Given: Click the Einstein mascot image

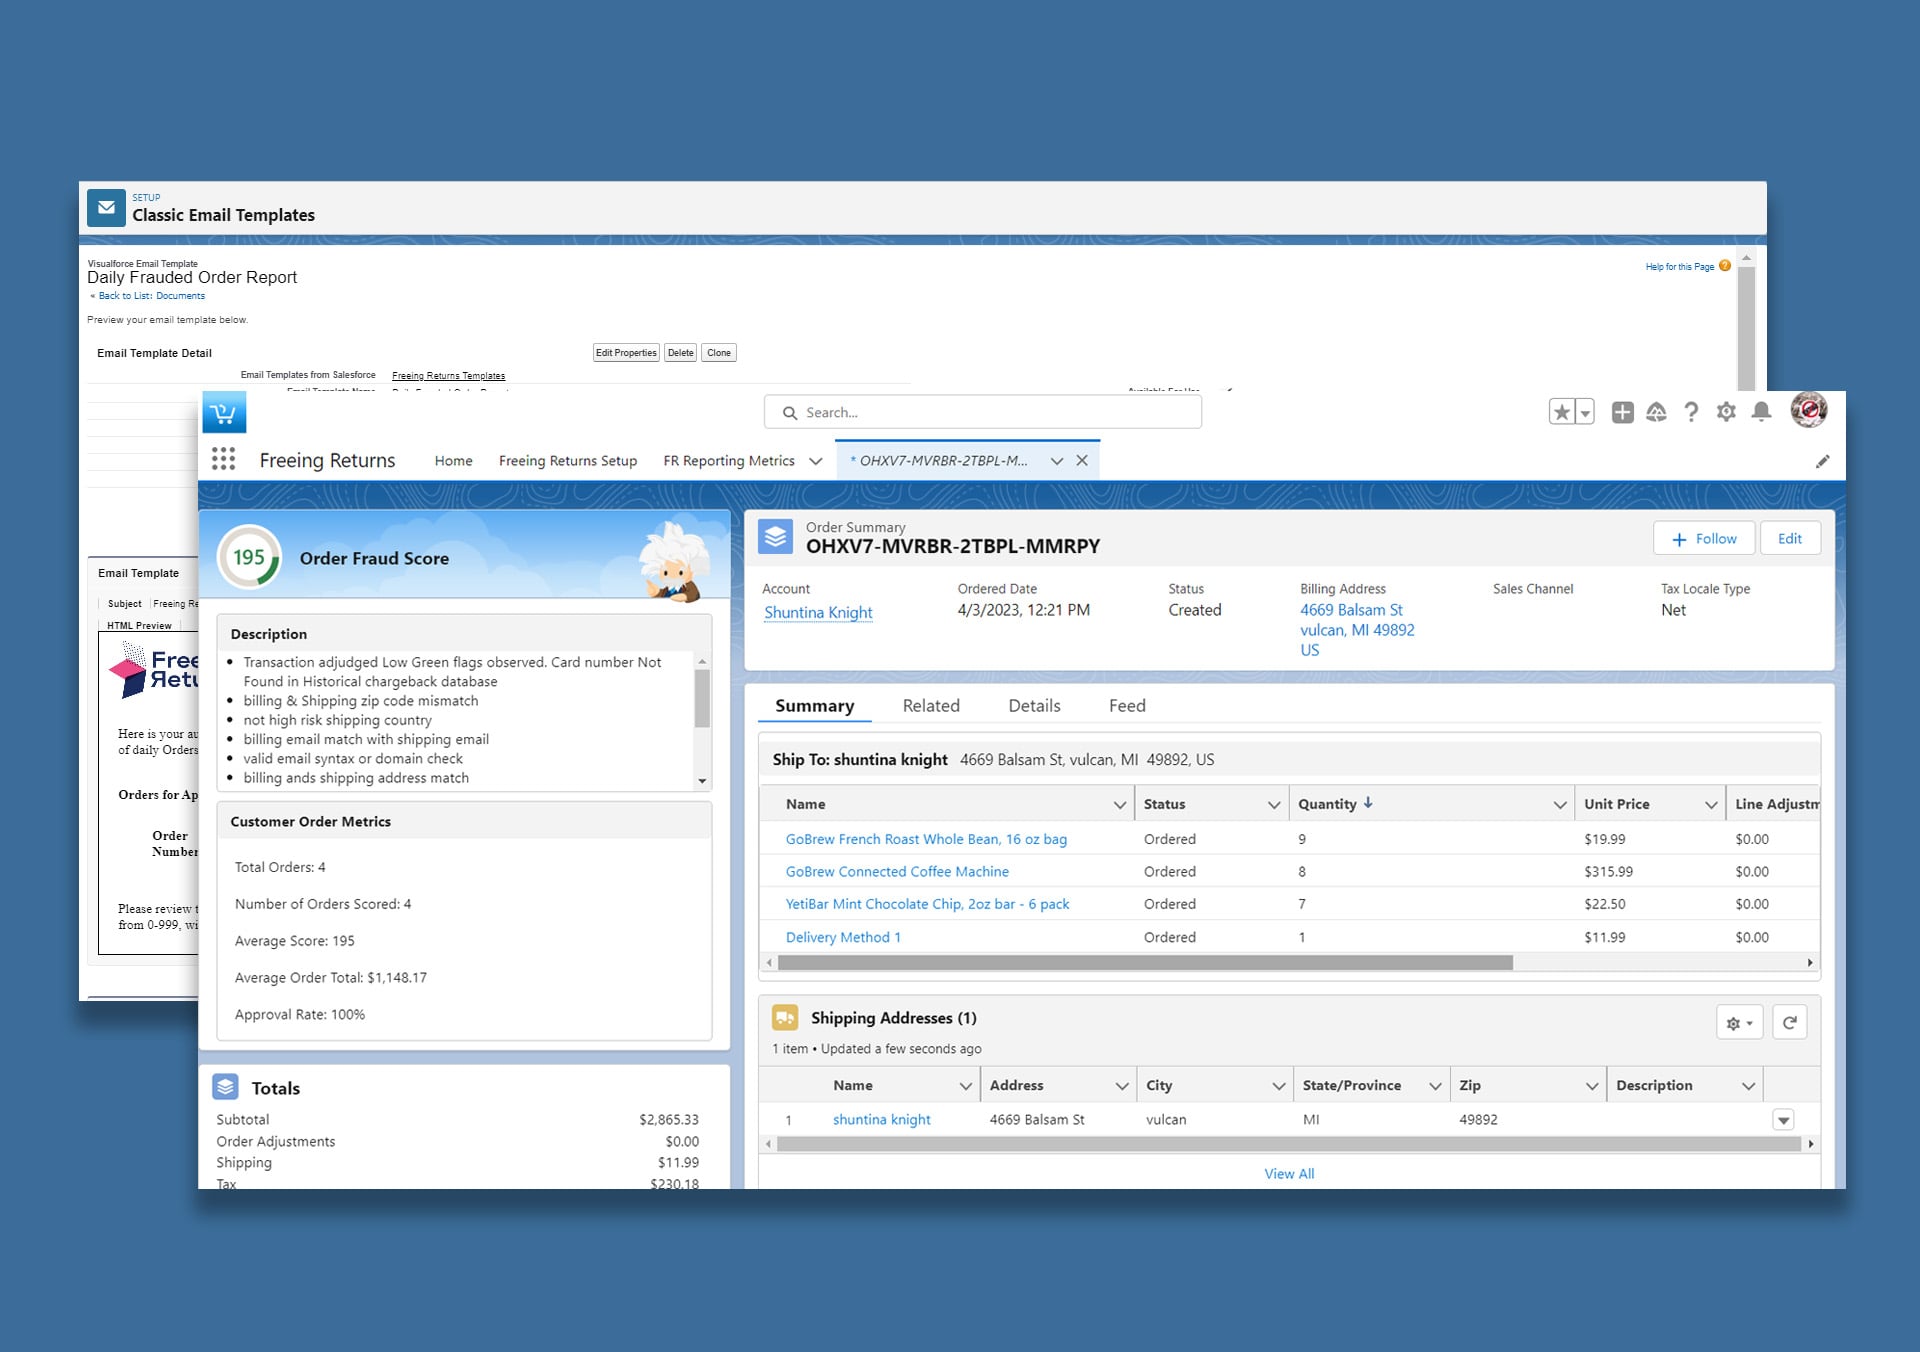Looking at the screenshot, I should coord(674,561).
